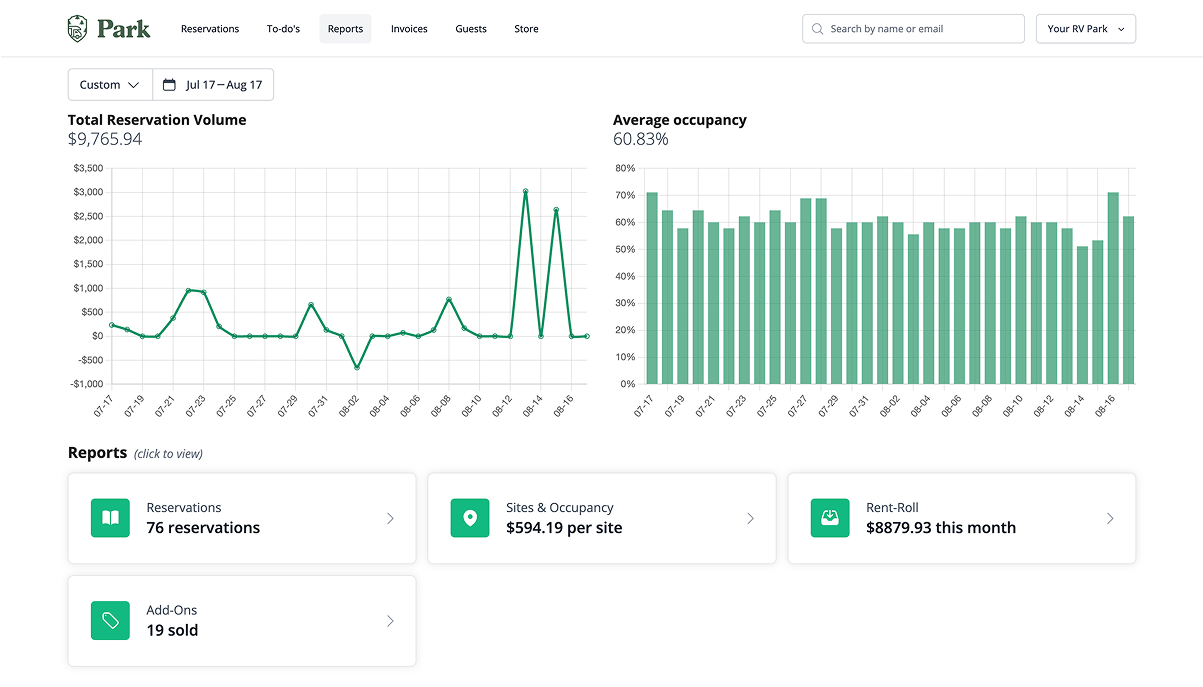Open the Jul 17 – Aug 17 date picker
The width and height of the screenshot is (1203, 687).
[214, 85]
